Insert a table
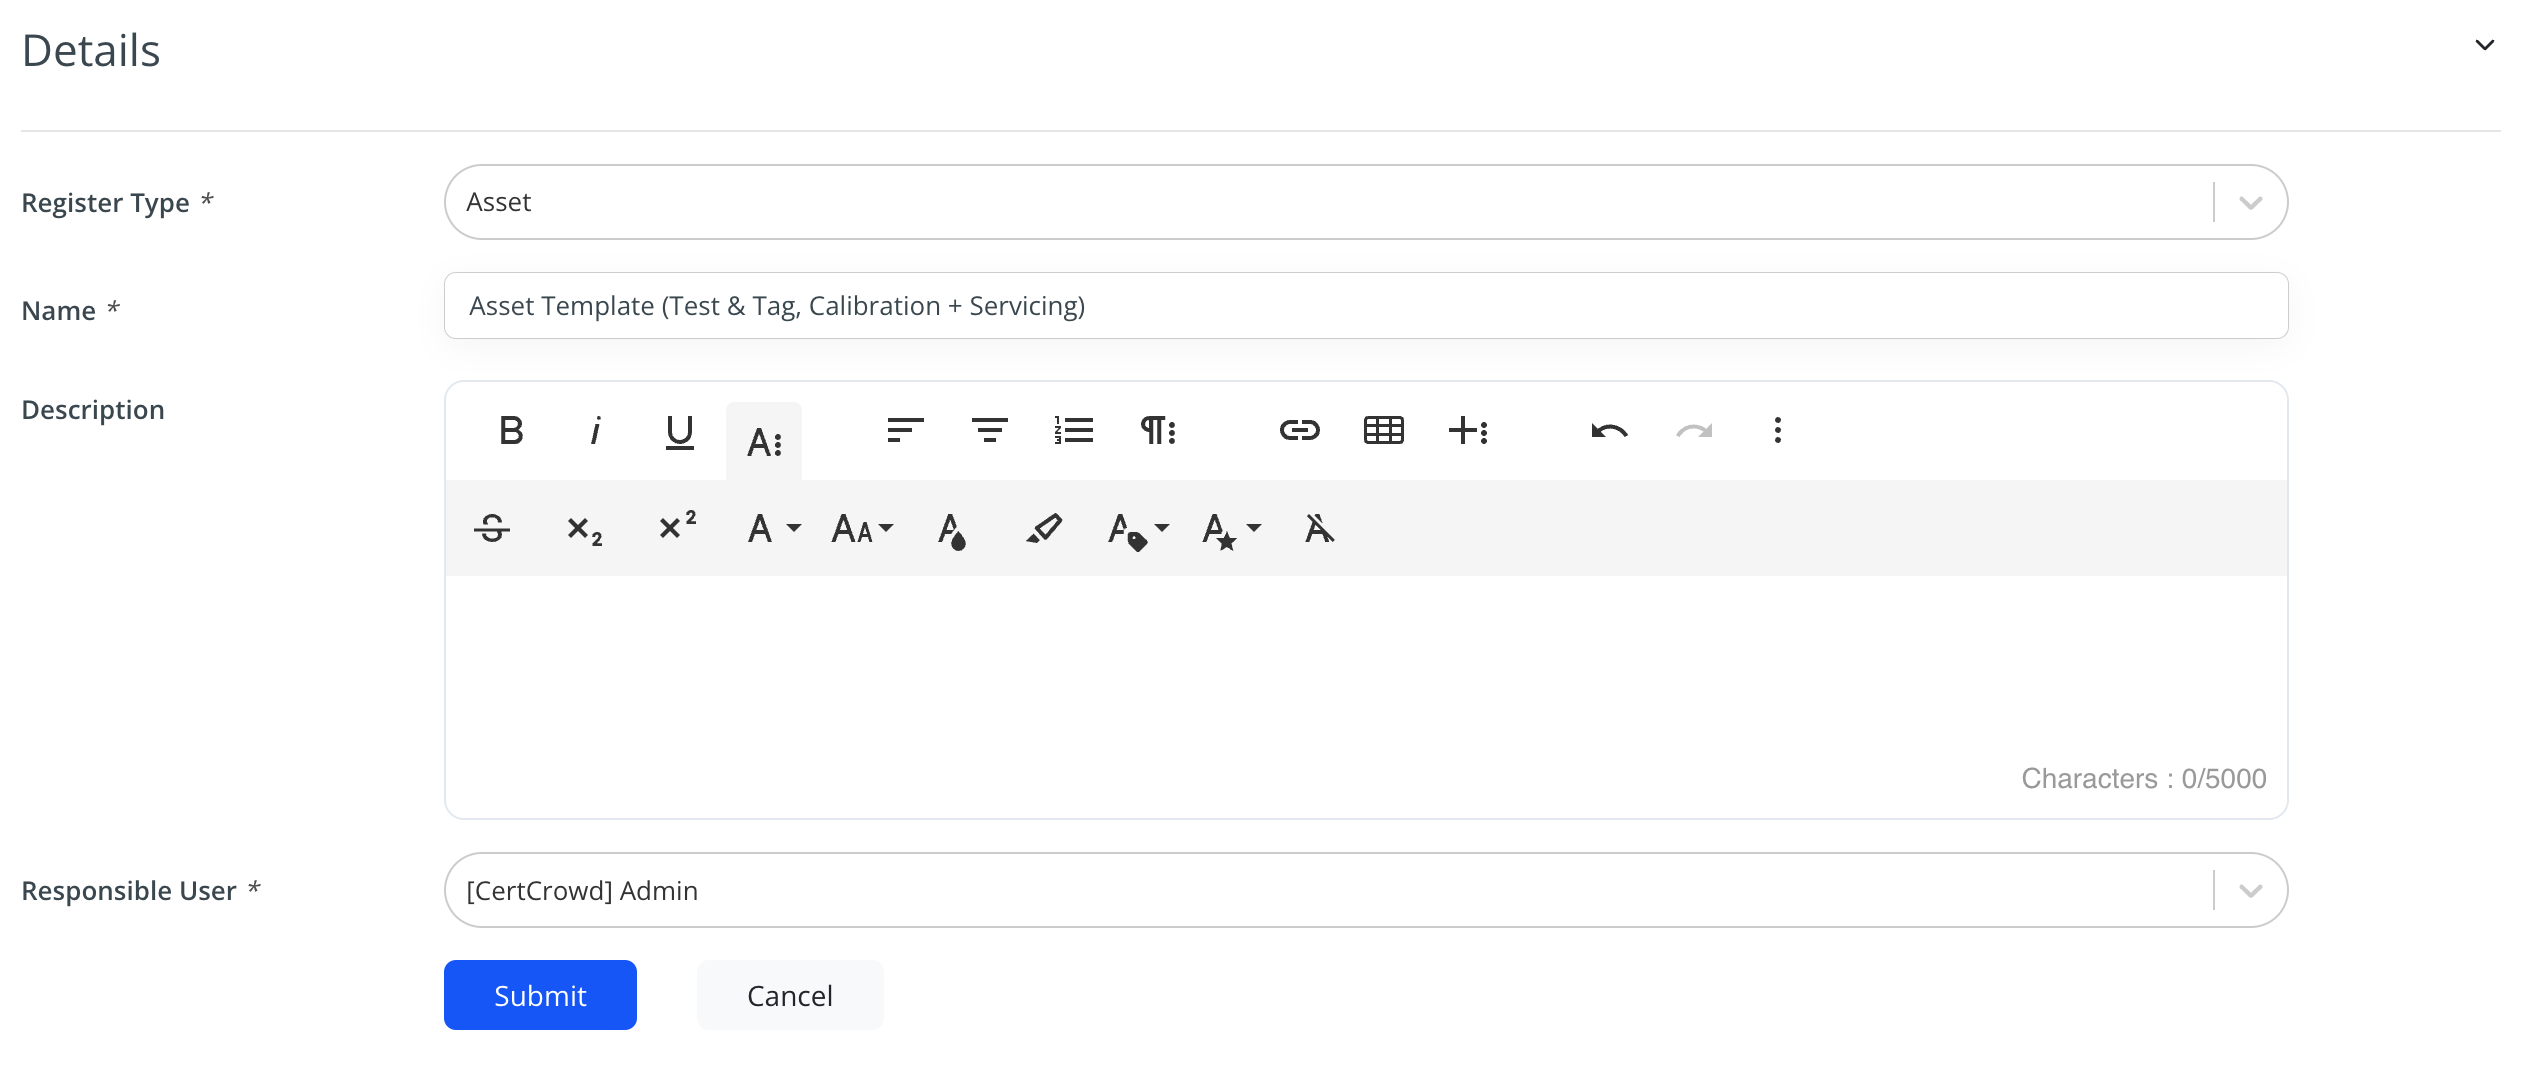This screenshot has width=2540, height=1066. click(1384, 431)
